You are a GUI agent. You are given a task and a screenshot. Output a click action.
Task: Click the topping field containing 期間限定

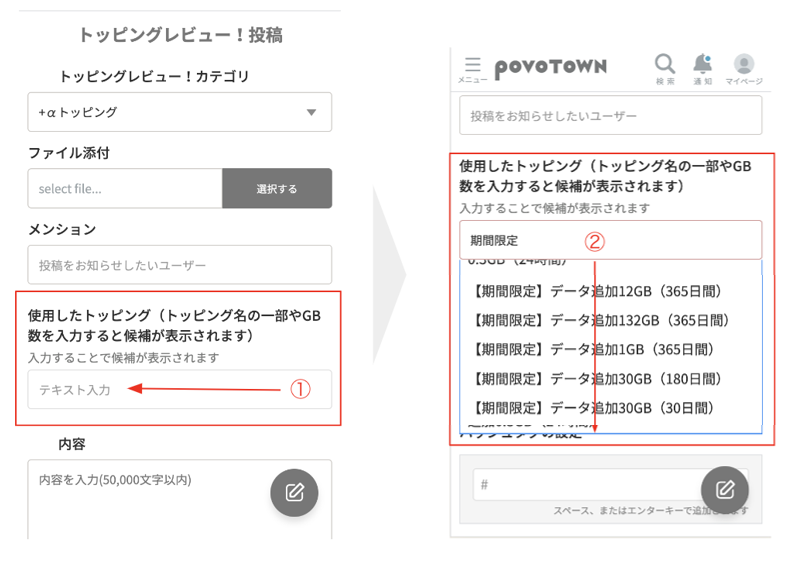pyautogui.click(x=520, y=240)
